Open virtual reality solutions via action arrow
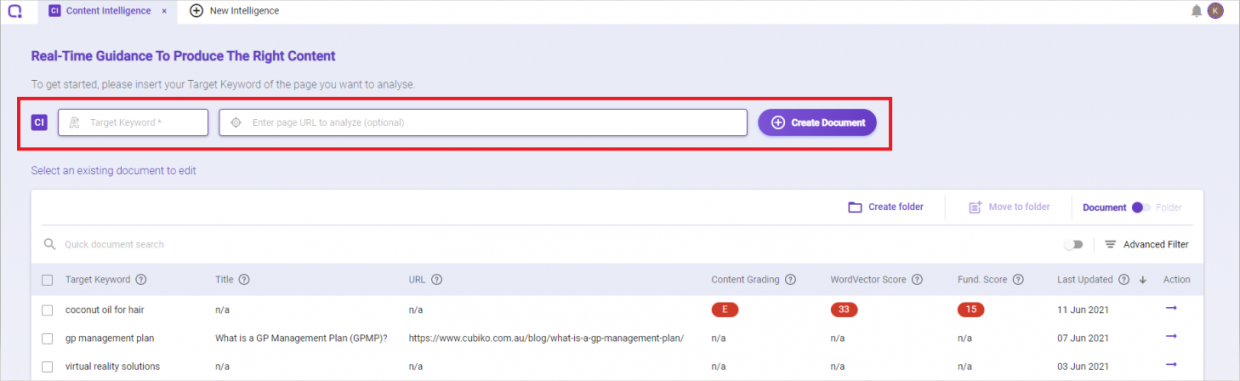Viewport: 1240px width, 381px height. click(1171, 365)
